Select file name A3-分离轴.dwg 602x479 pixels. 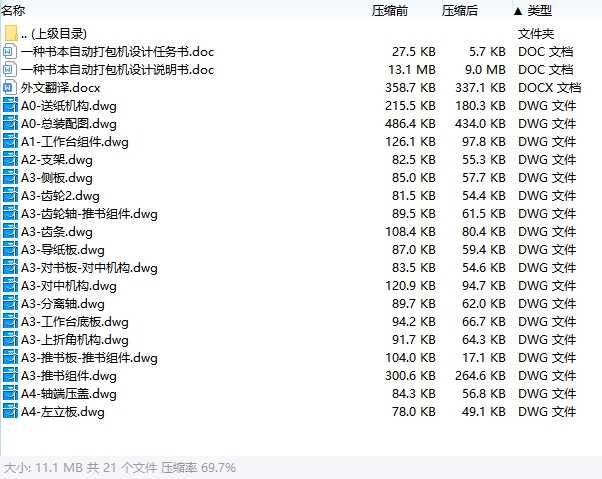tap(63, 304)
